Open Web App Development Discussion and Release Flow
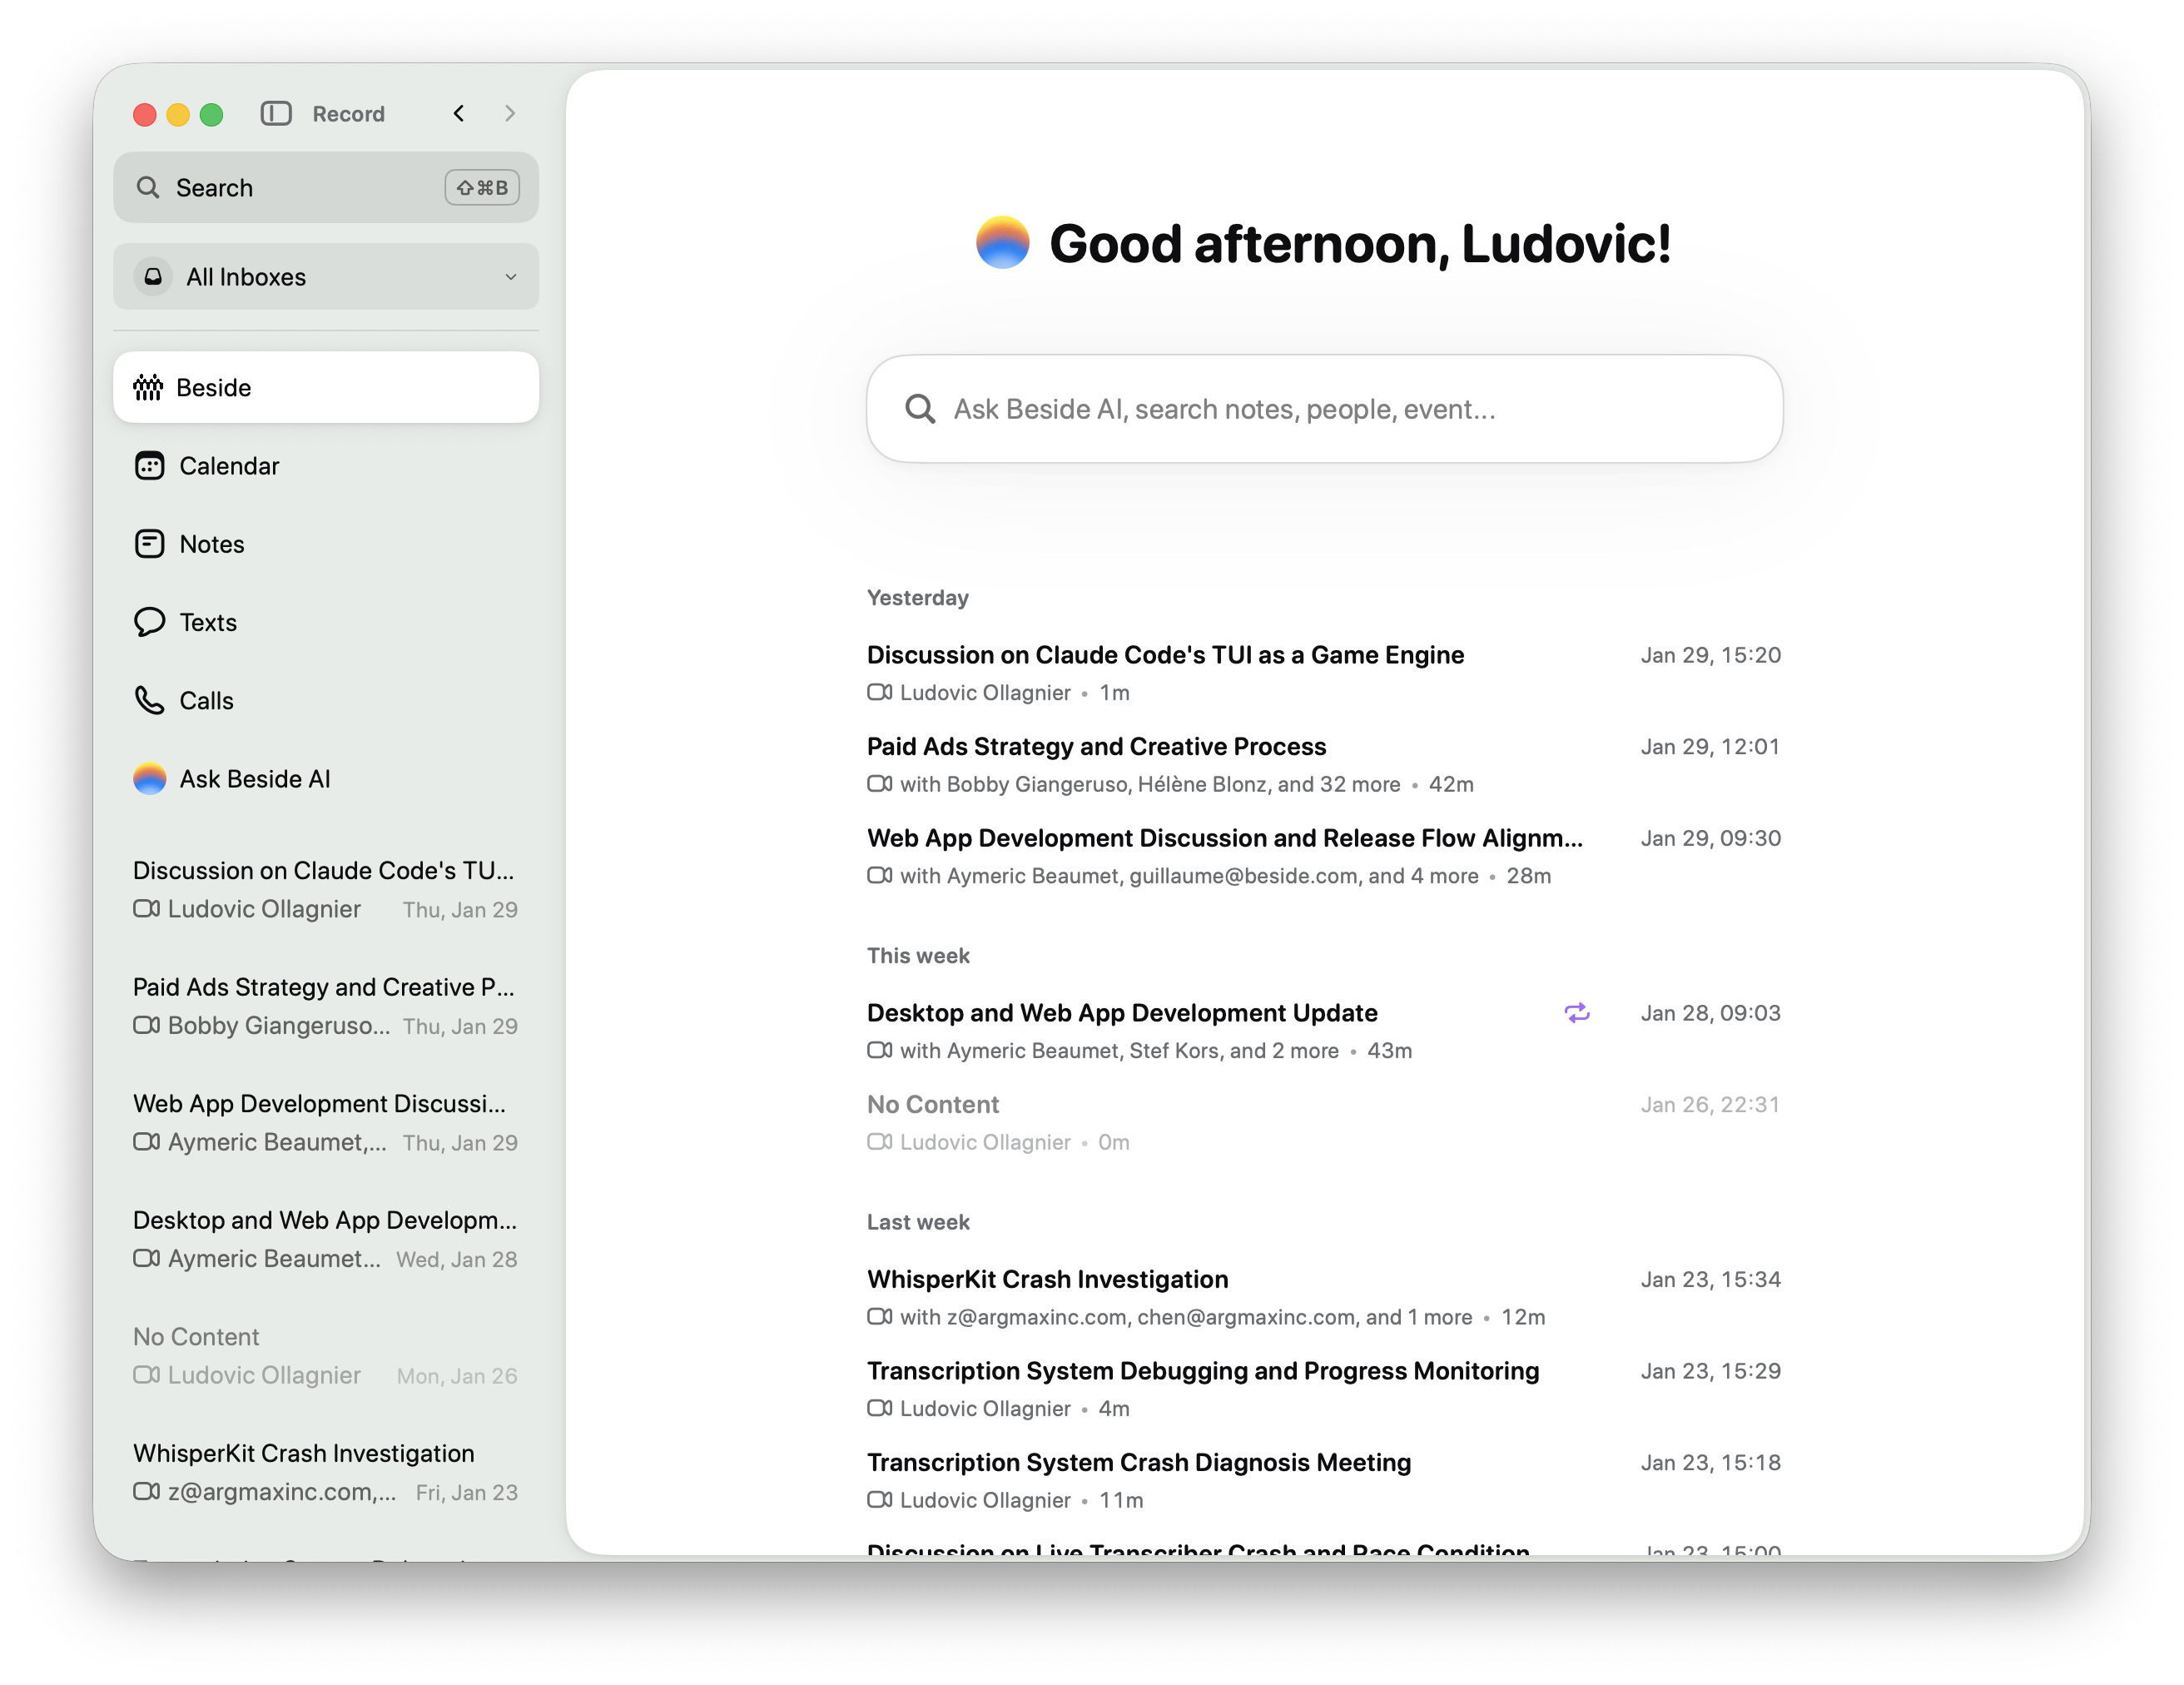The height and width of the screenshot is (1685, 2184). [x=1324, y=856]
